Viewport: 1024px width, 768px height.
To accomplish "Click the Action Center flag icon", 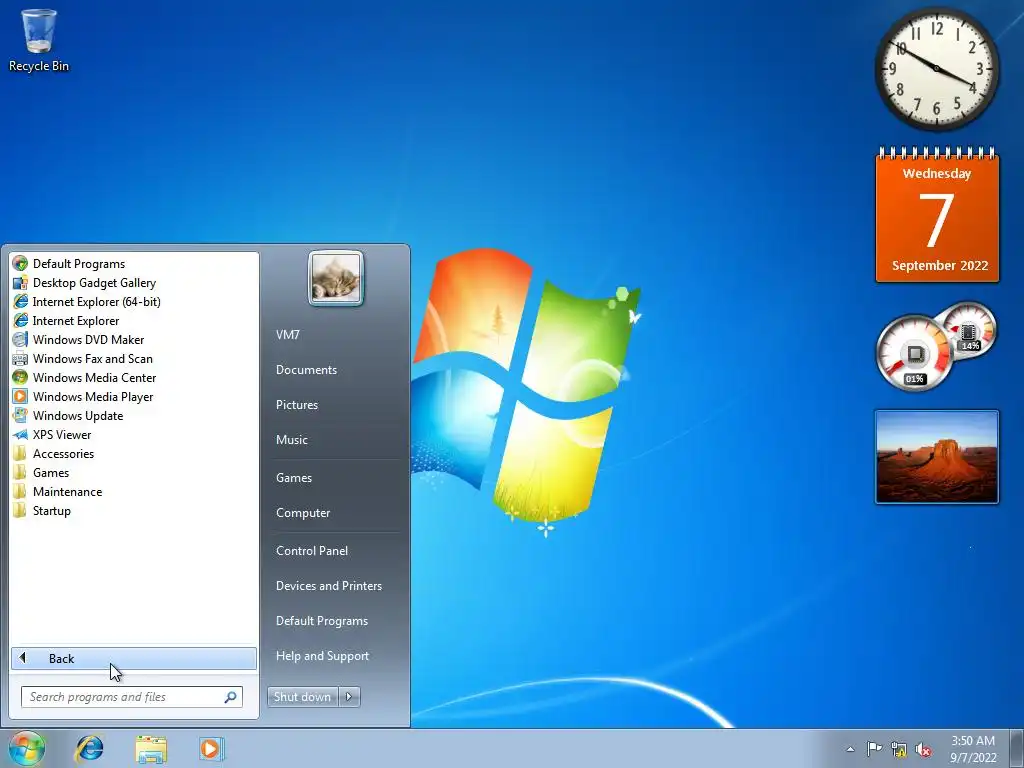I will click(x=874, y=749).
